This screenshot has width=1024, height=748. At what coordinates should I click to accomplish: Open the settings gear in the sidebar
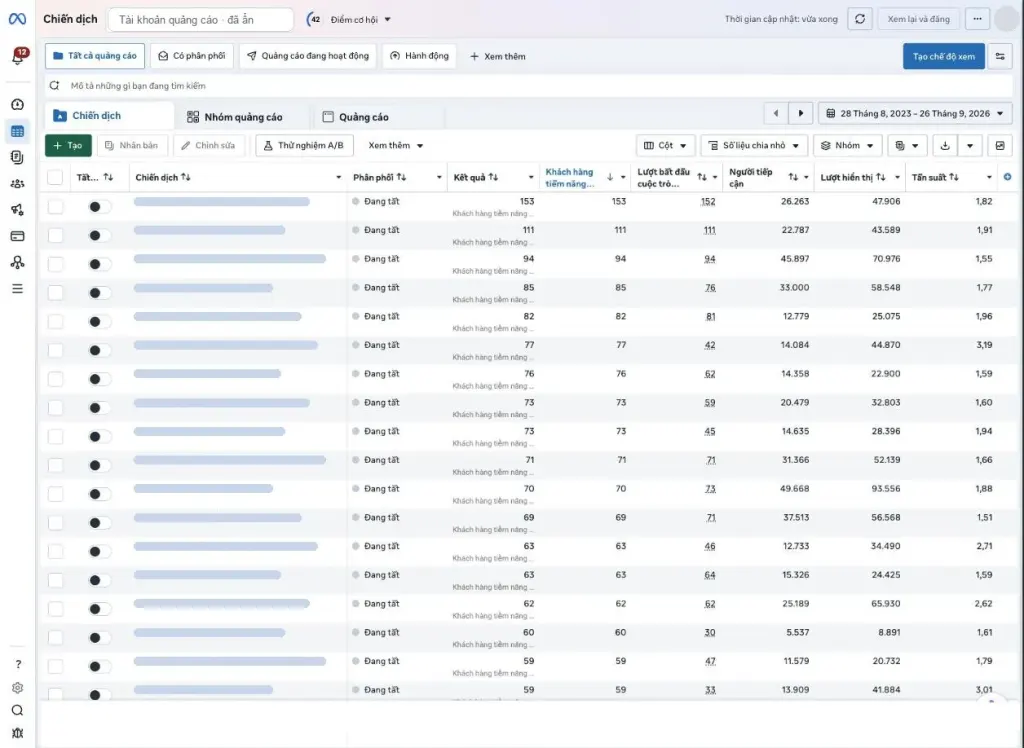coord(18,687)
